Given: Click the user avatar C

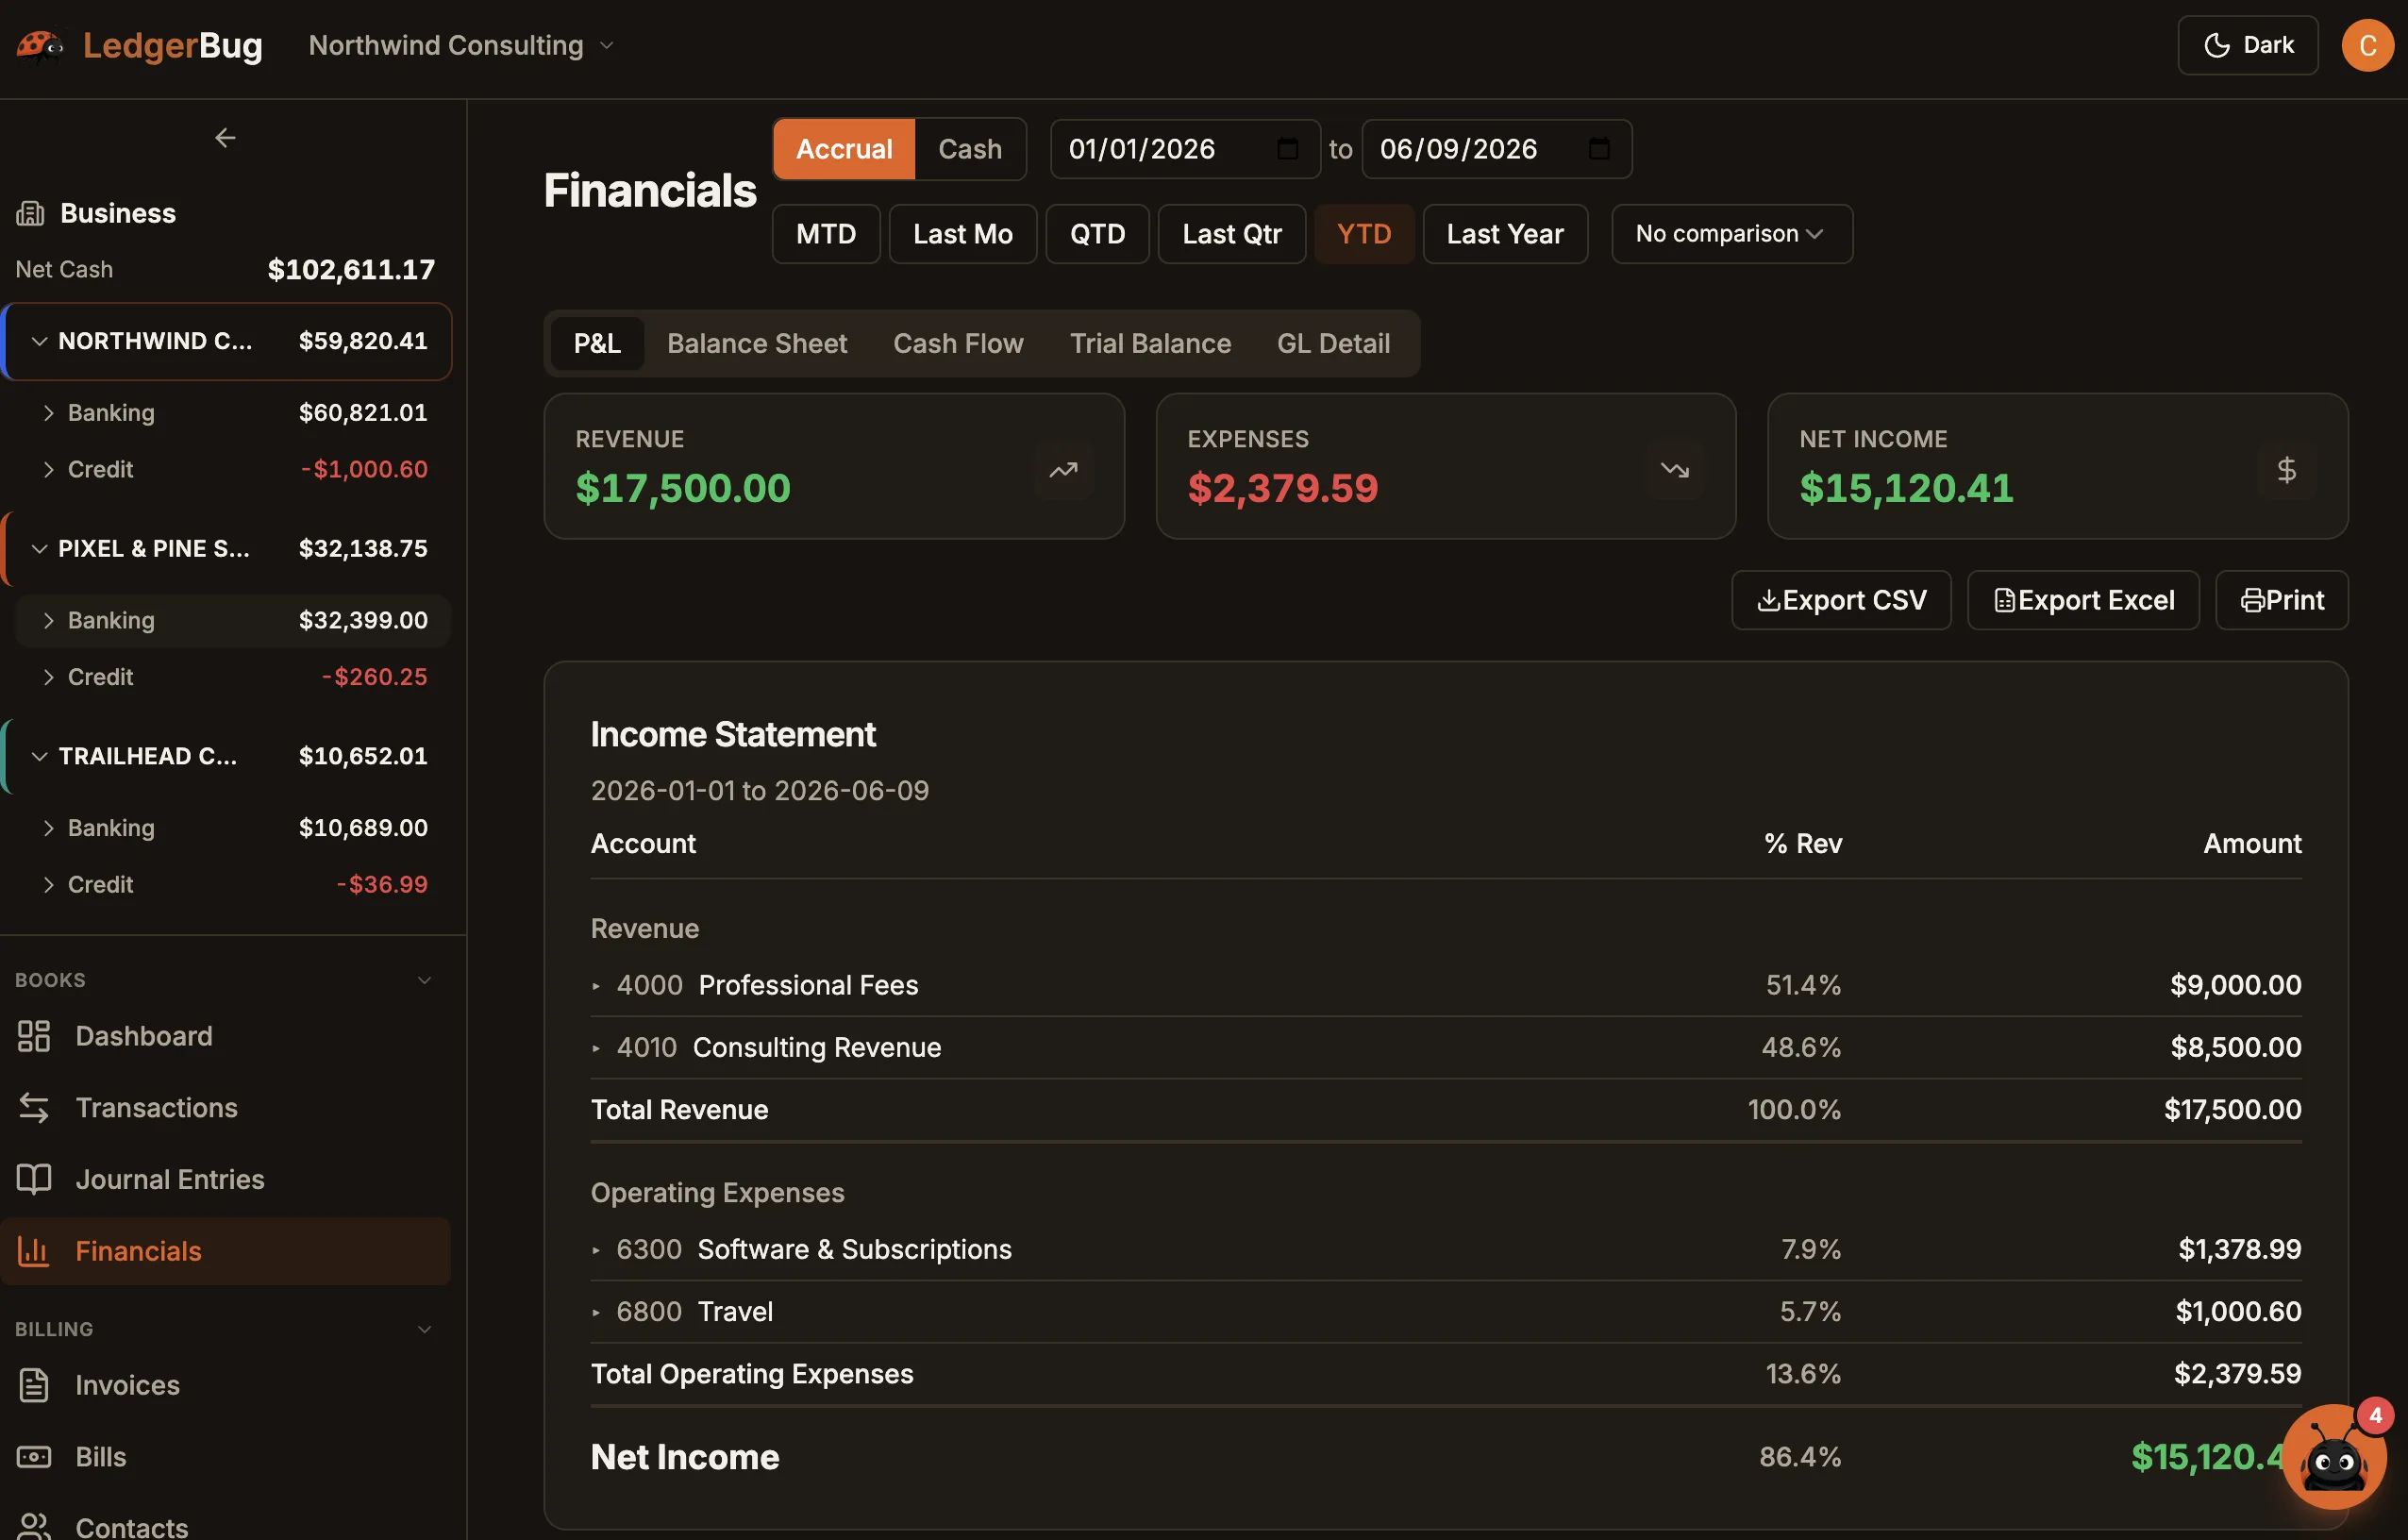Looking at the screenshot, I should pos(2367,45).
